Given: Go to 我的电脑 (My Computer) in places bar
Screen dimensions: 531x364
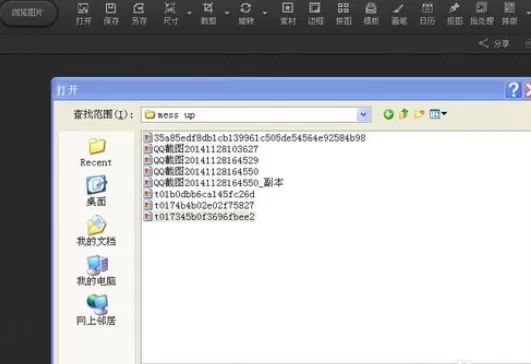Looking at the screenshot, I should pos(96,270).
